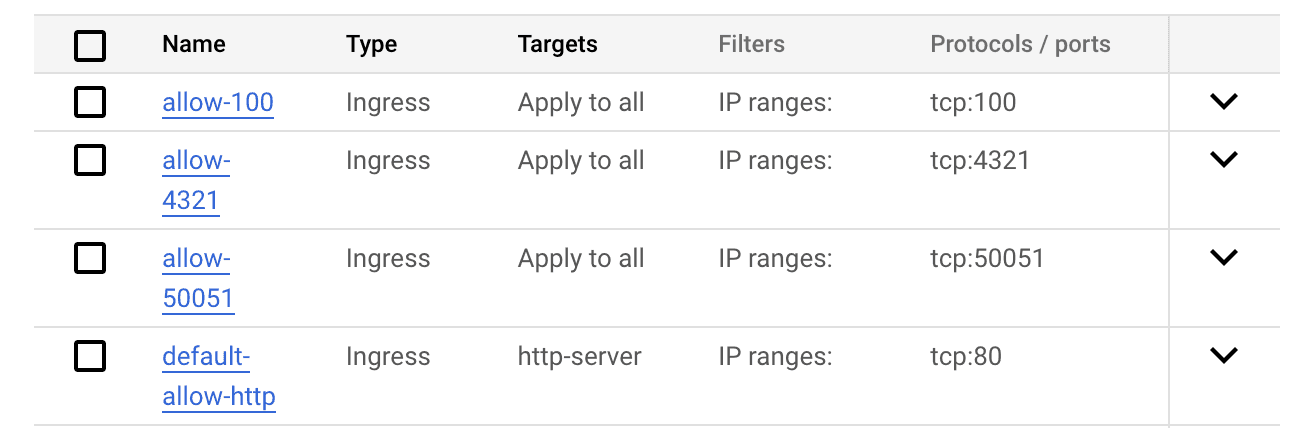Show more for the tcp:50051 row
Viewport: 1310px width, 428px height.
1224,257
